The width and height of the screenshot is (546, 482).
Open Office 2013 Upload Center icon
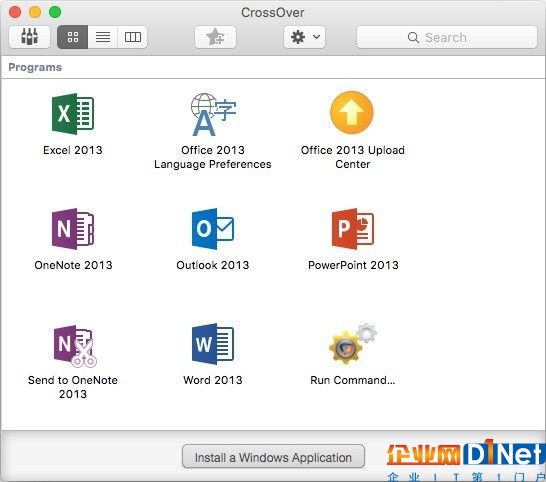pyautogui.click(x=352, y=112)
